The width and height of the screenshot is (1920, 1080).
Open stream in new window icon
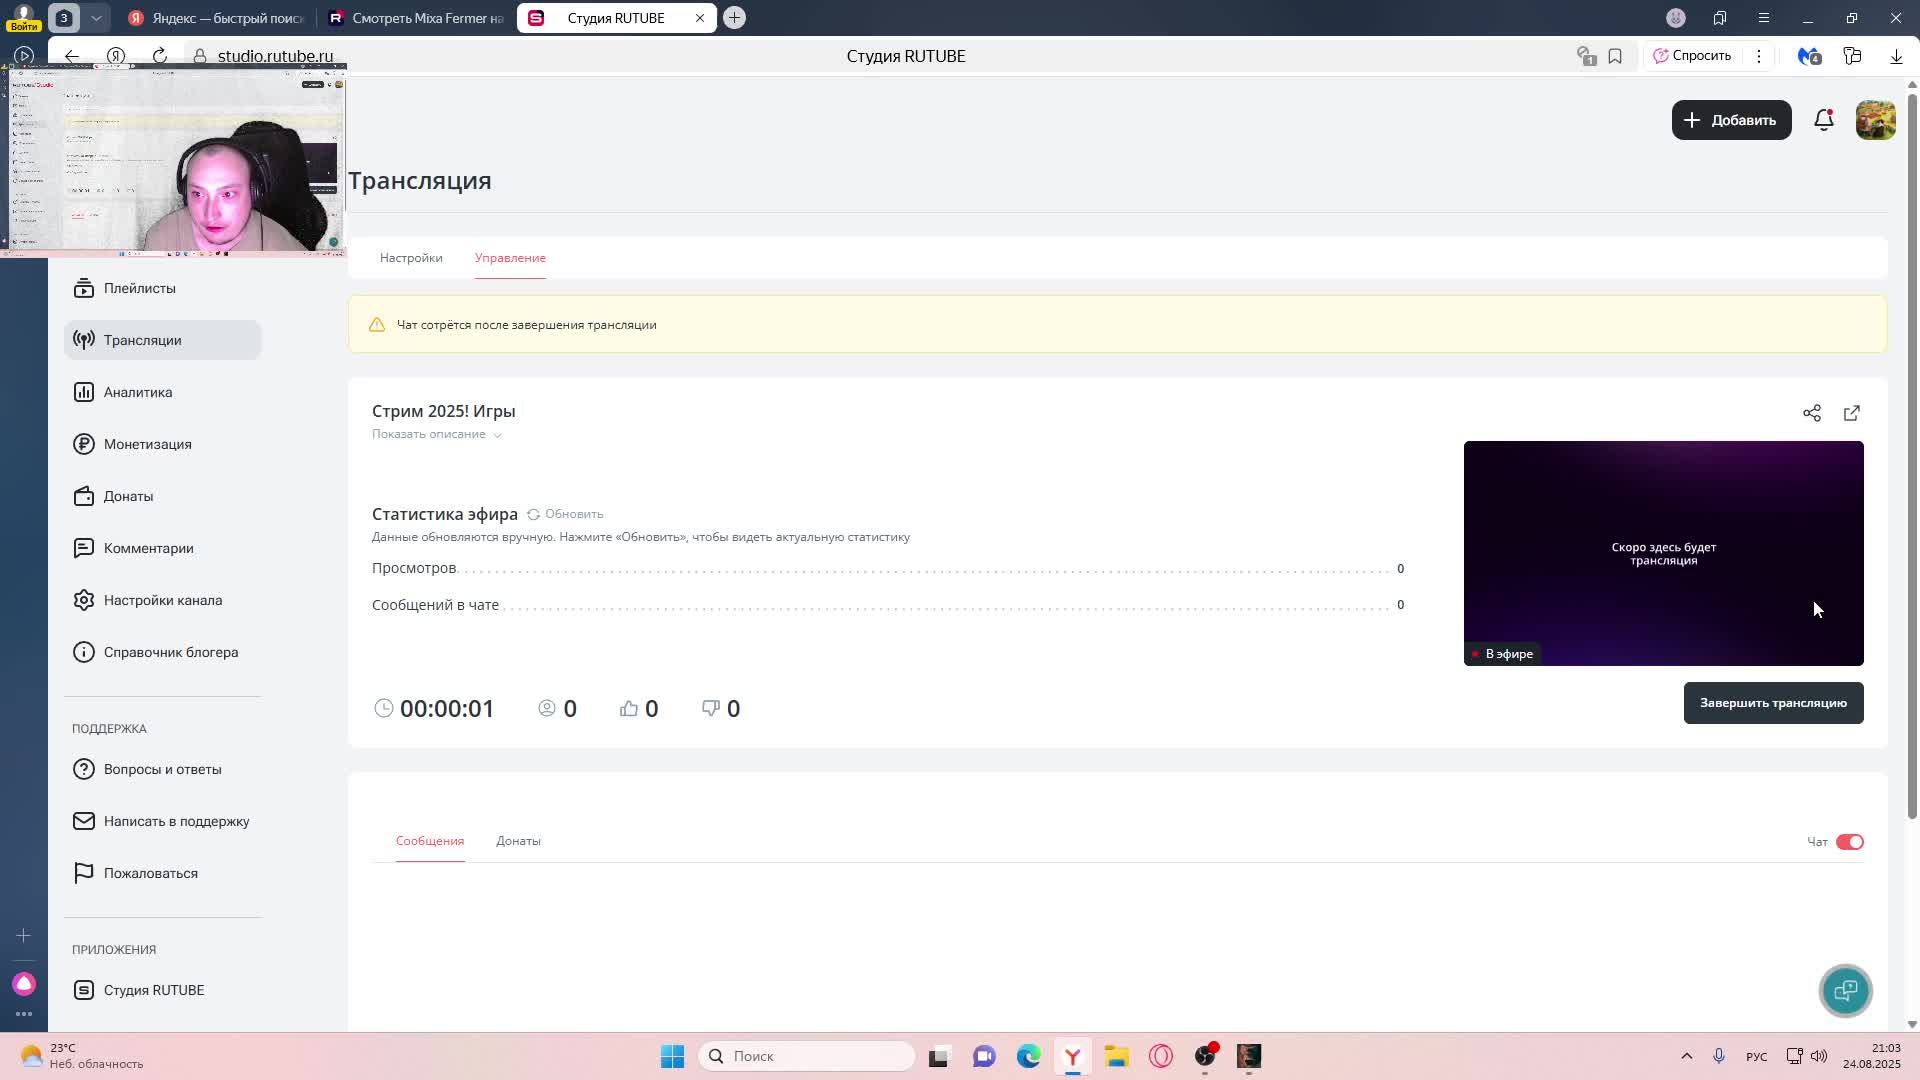click(x=1851, y=413)
